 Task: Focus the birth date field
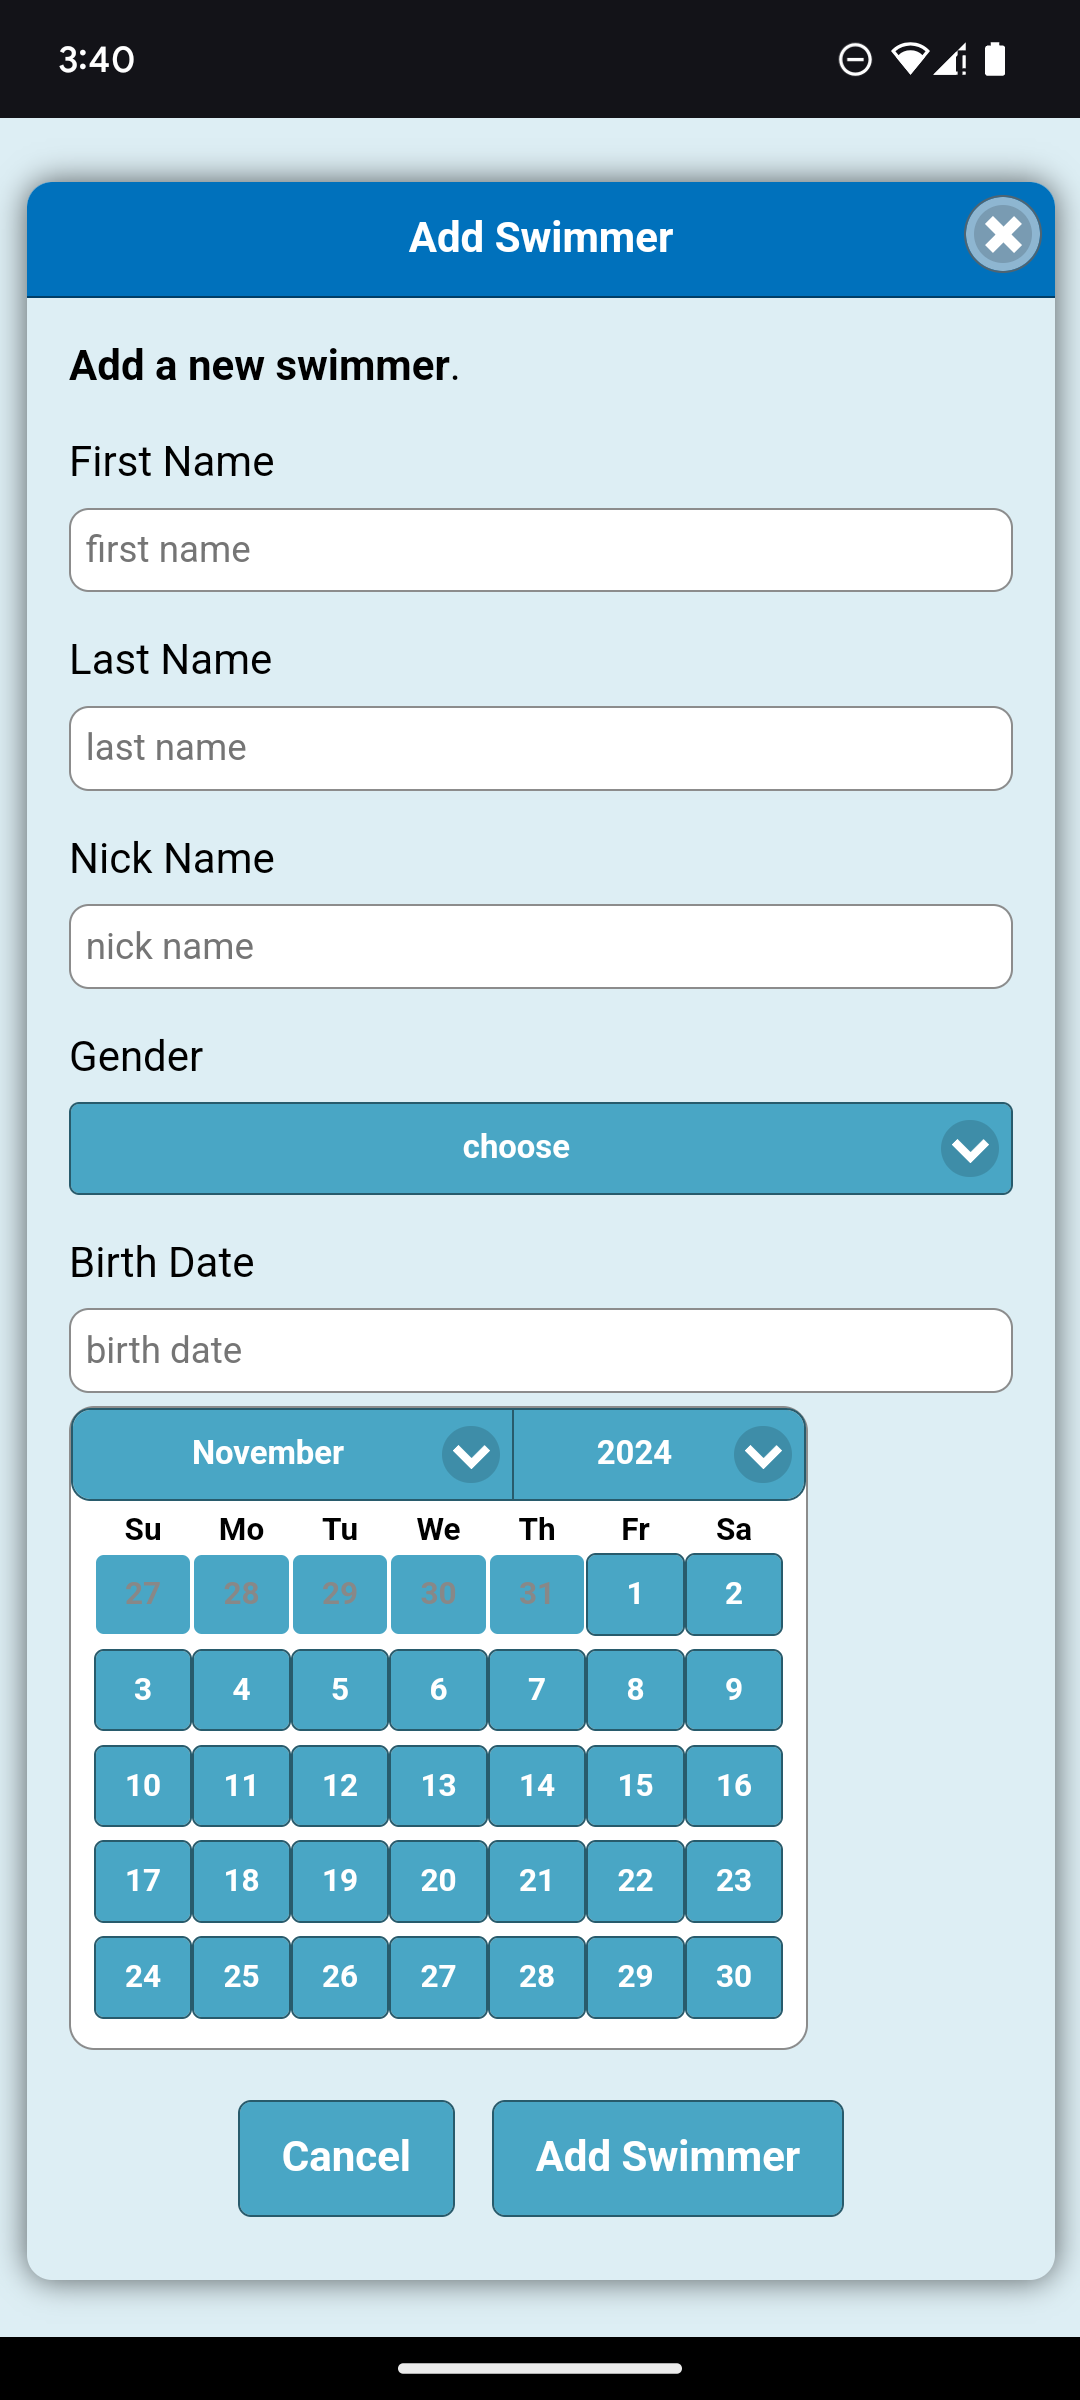[x=540, y=1350]
